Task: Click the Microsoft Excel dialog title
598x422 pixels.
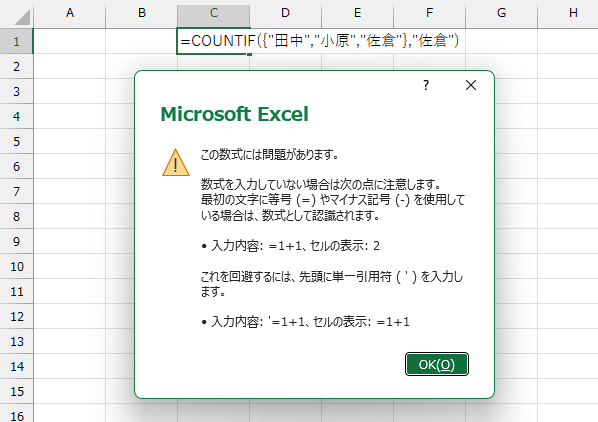Action: coord(234,114)
